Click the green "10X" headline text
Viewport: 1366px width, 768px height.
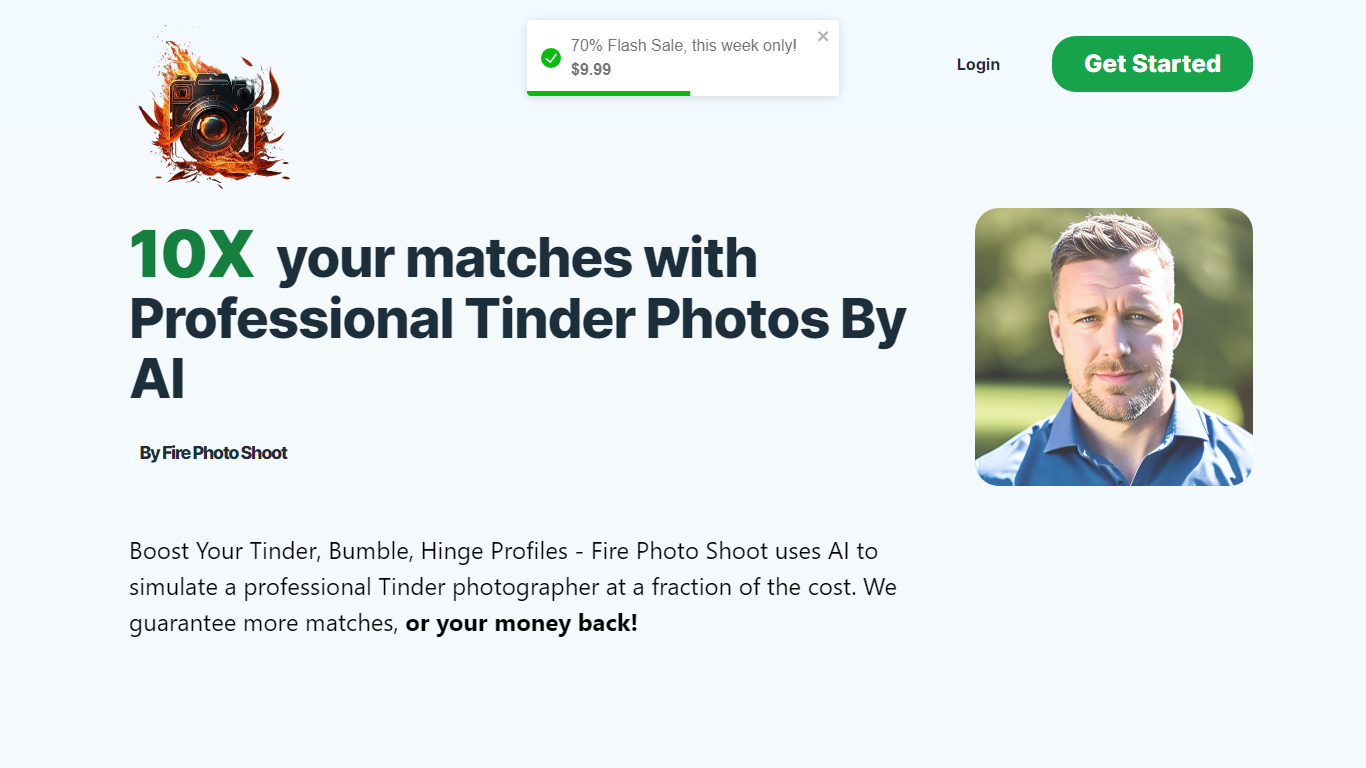tap(193, 255)
